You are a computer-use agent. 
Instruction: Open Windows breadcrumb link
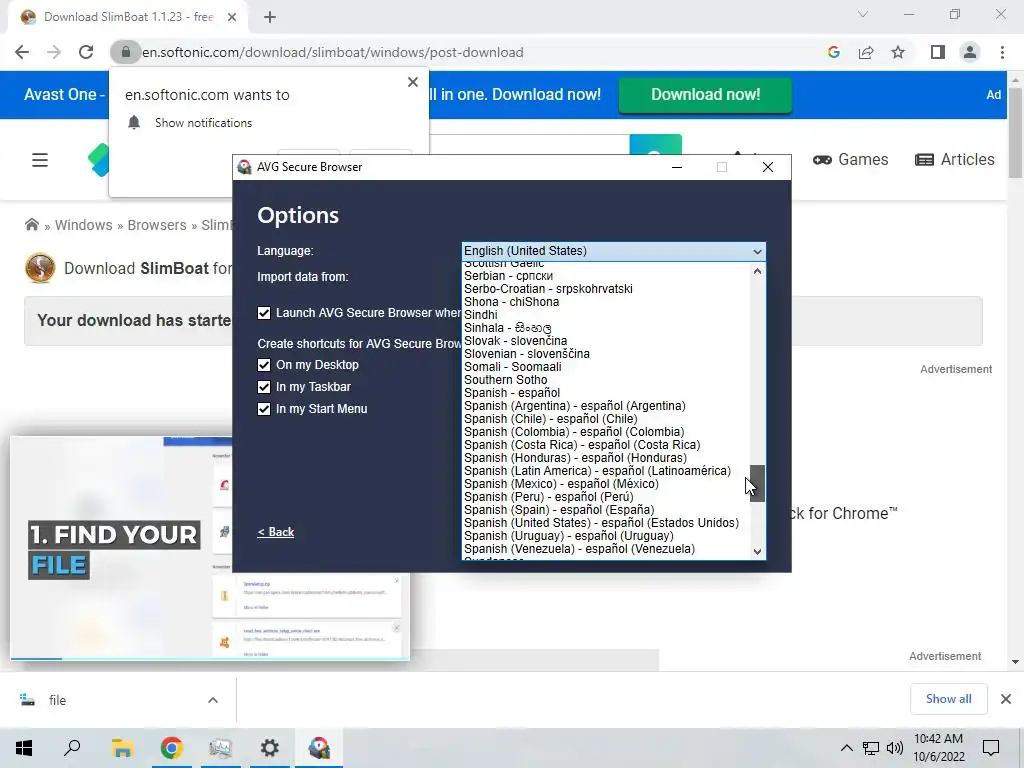pos(84,225)
